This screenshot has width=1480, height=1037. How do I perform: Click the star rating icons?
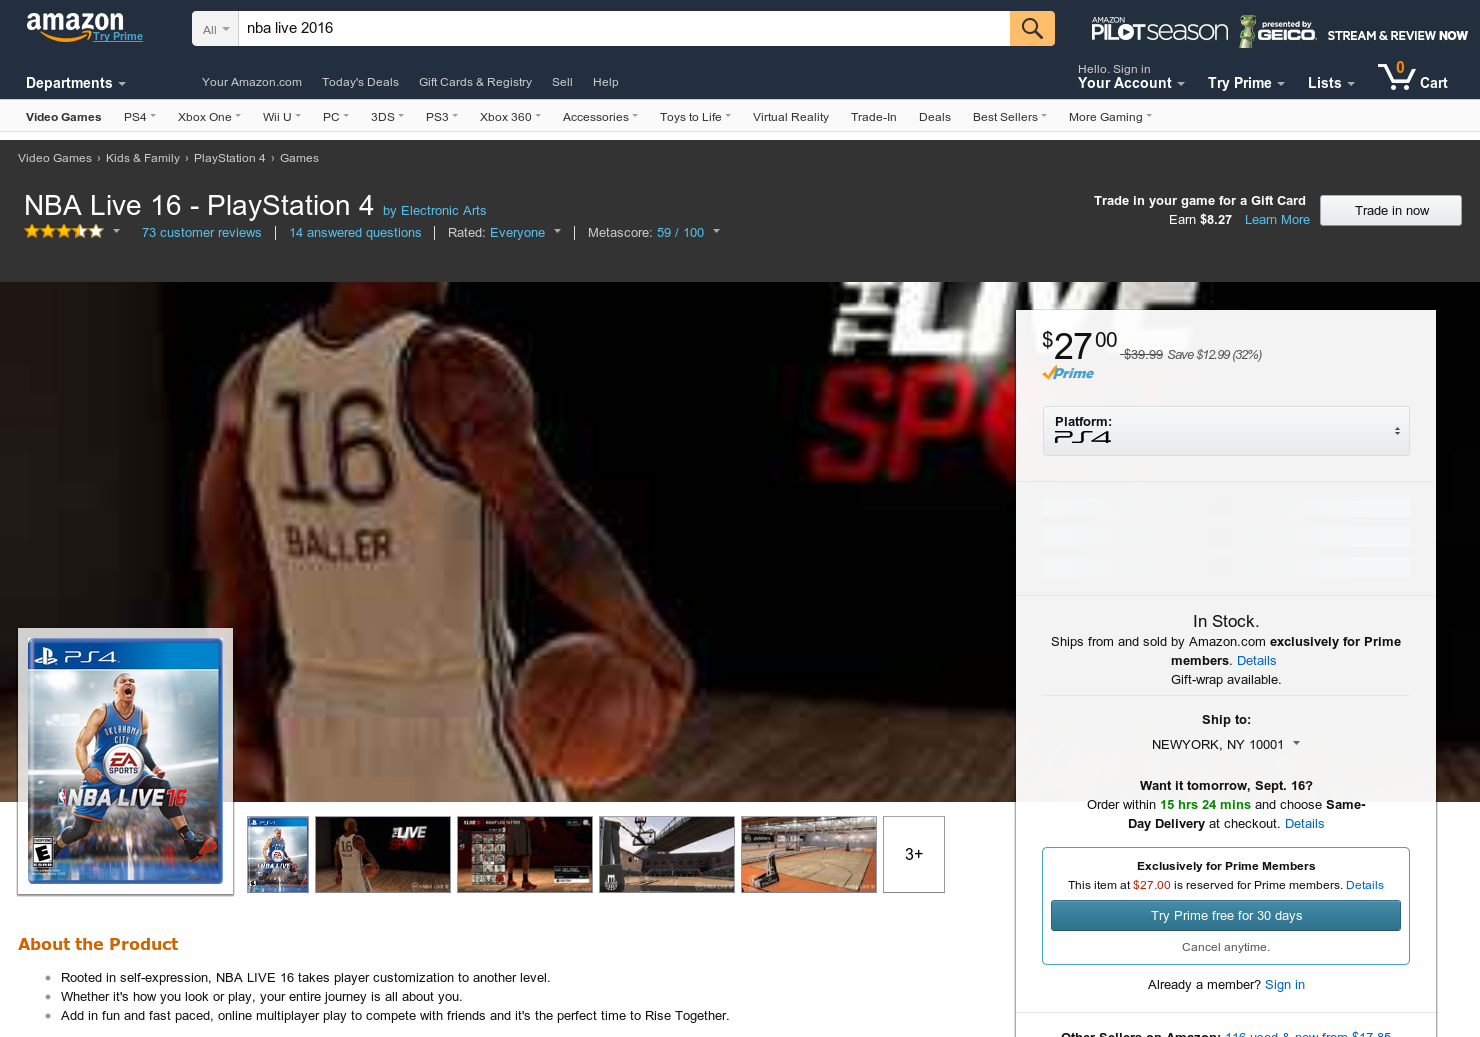(64, 232)
